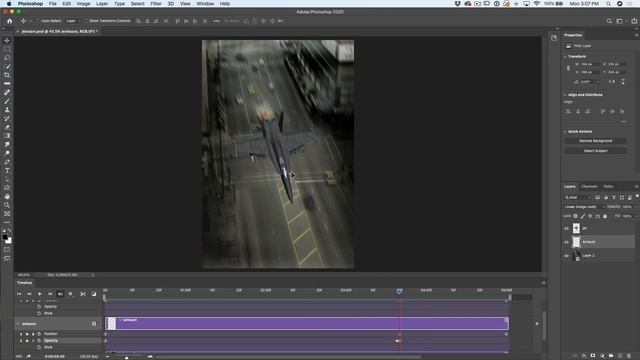Toggle link width and height in Transform
Screen dimensions: 640x360
[x=568, y=68]
